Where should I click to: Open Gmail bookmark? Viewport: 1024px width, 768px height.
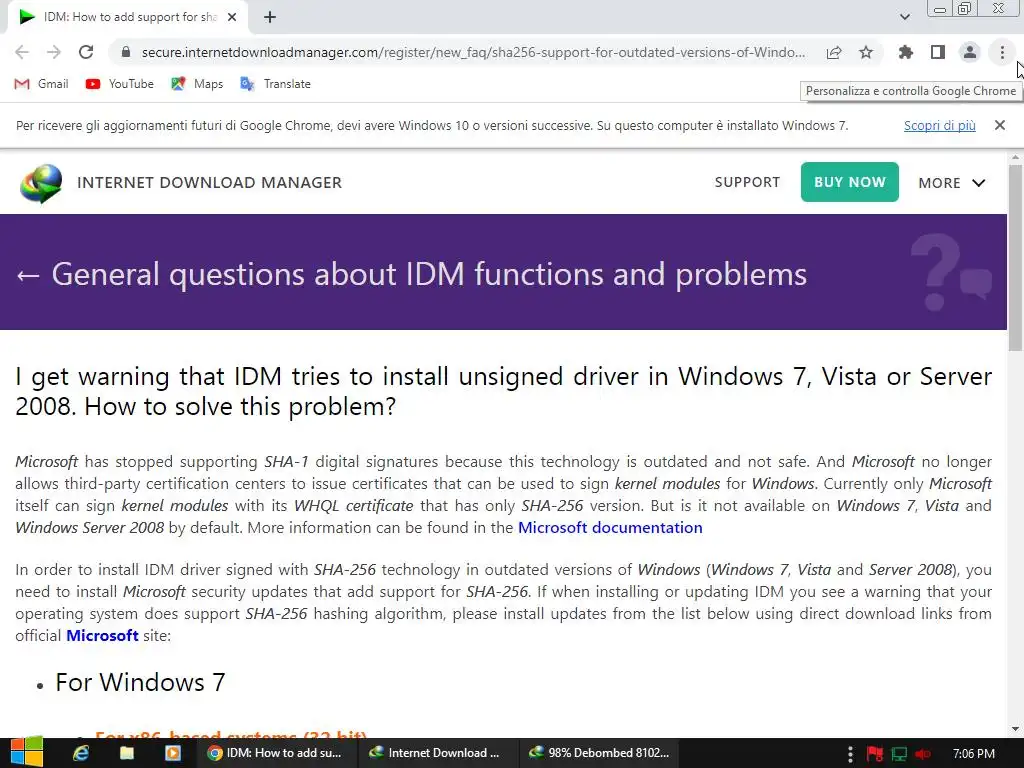42,84
